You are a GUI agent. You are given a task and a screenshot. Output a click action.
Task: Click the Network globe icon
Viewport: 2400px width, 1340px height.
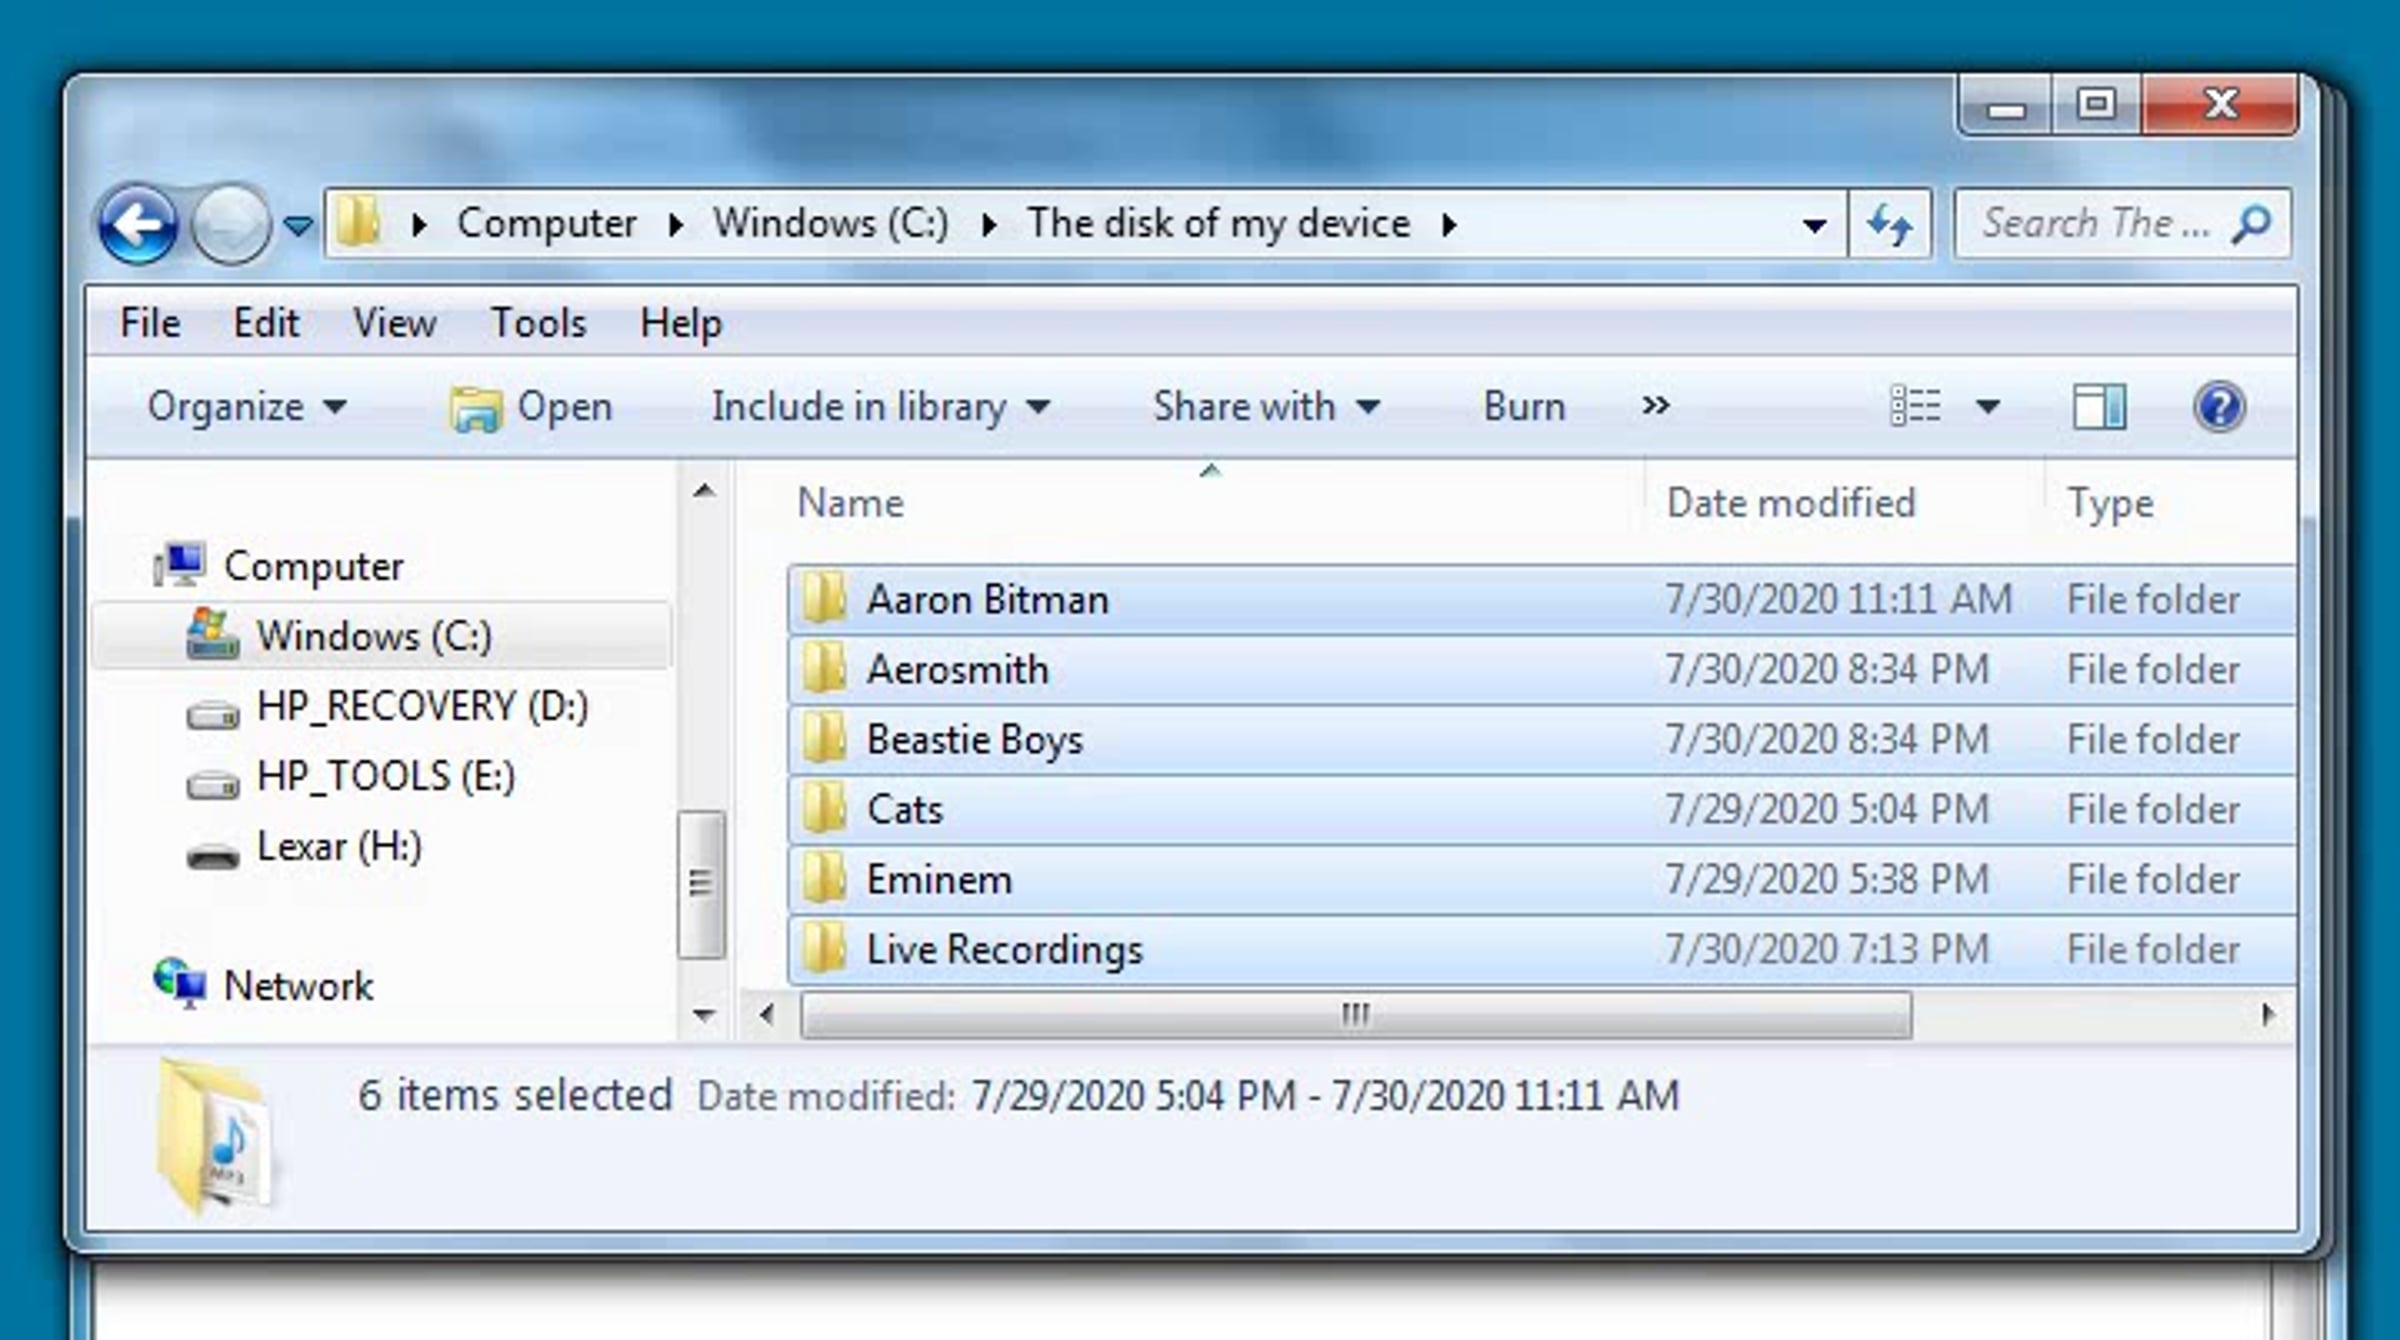click(x=180, y=984)
